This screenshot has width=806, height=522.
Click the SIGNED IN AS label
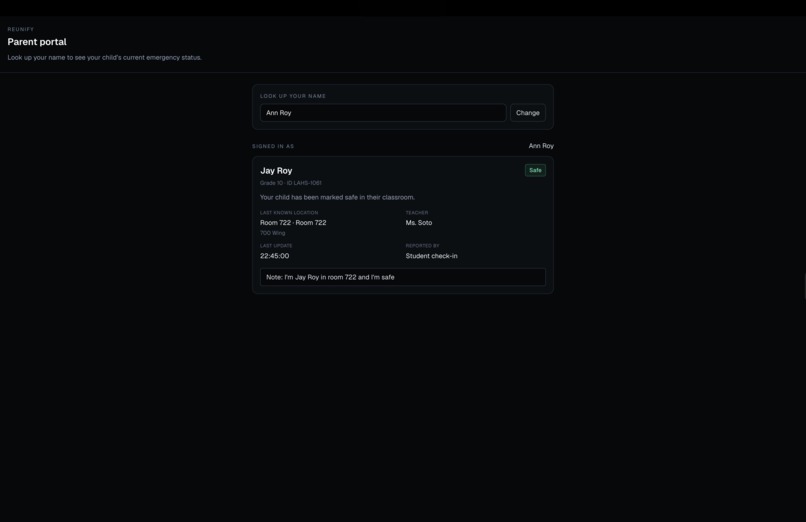(273, 146)
